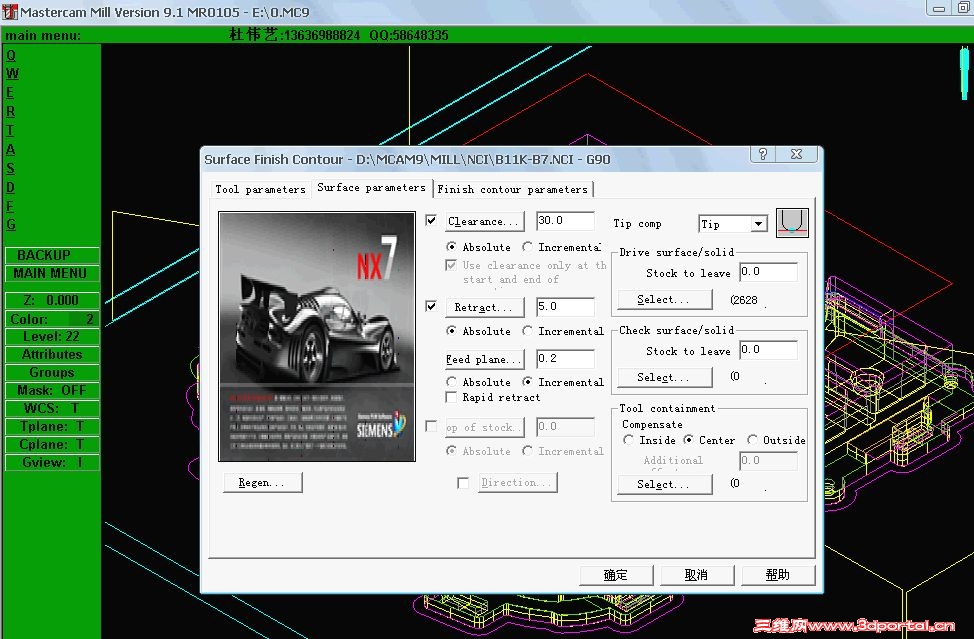Select menu item E
Viewport: 974px width, 639px height.
point(10,93)
